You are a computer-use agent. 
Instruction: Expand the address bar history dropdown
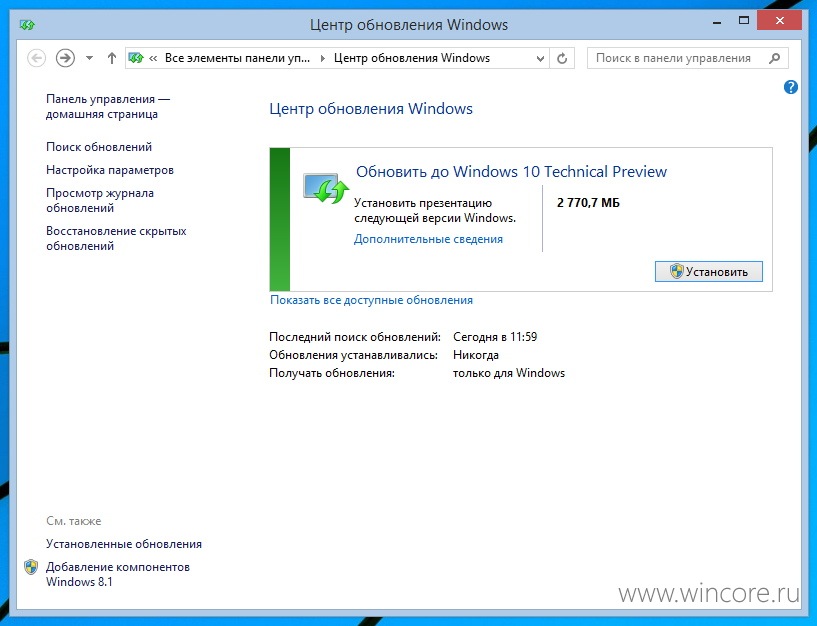540,58
